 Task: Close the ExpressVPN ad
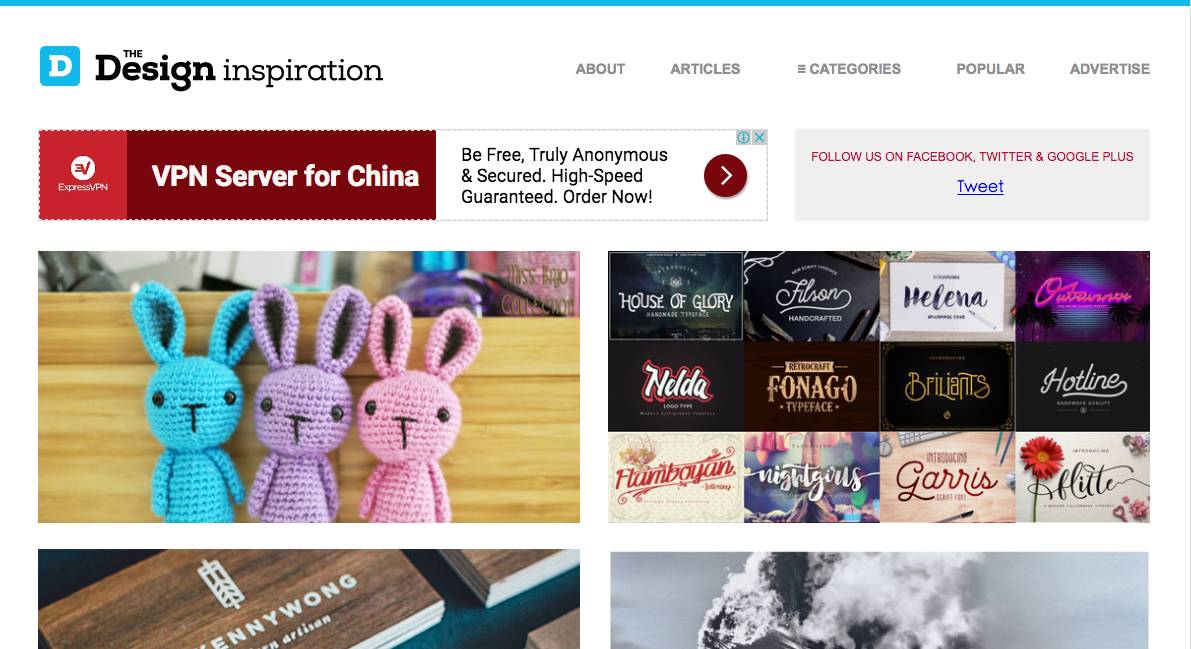coord(759,138)
